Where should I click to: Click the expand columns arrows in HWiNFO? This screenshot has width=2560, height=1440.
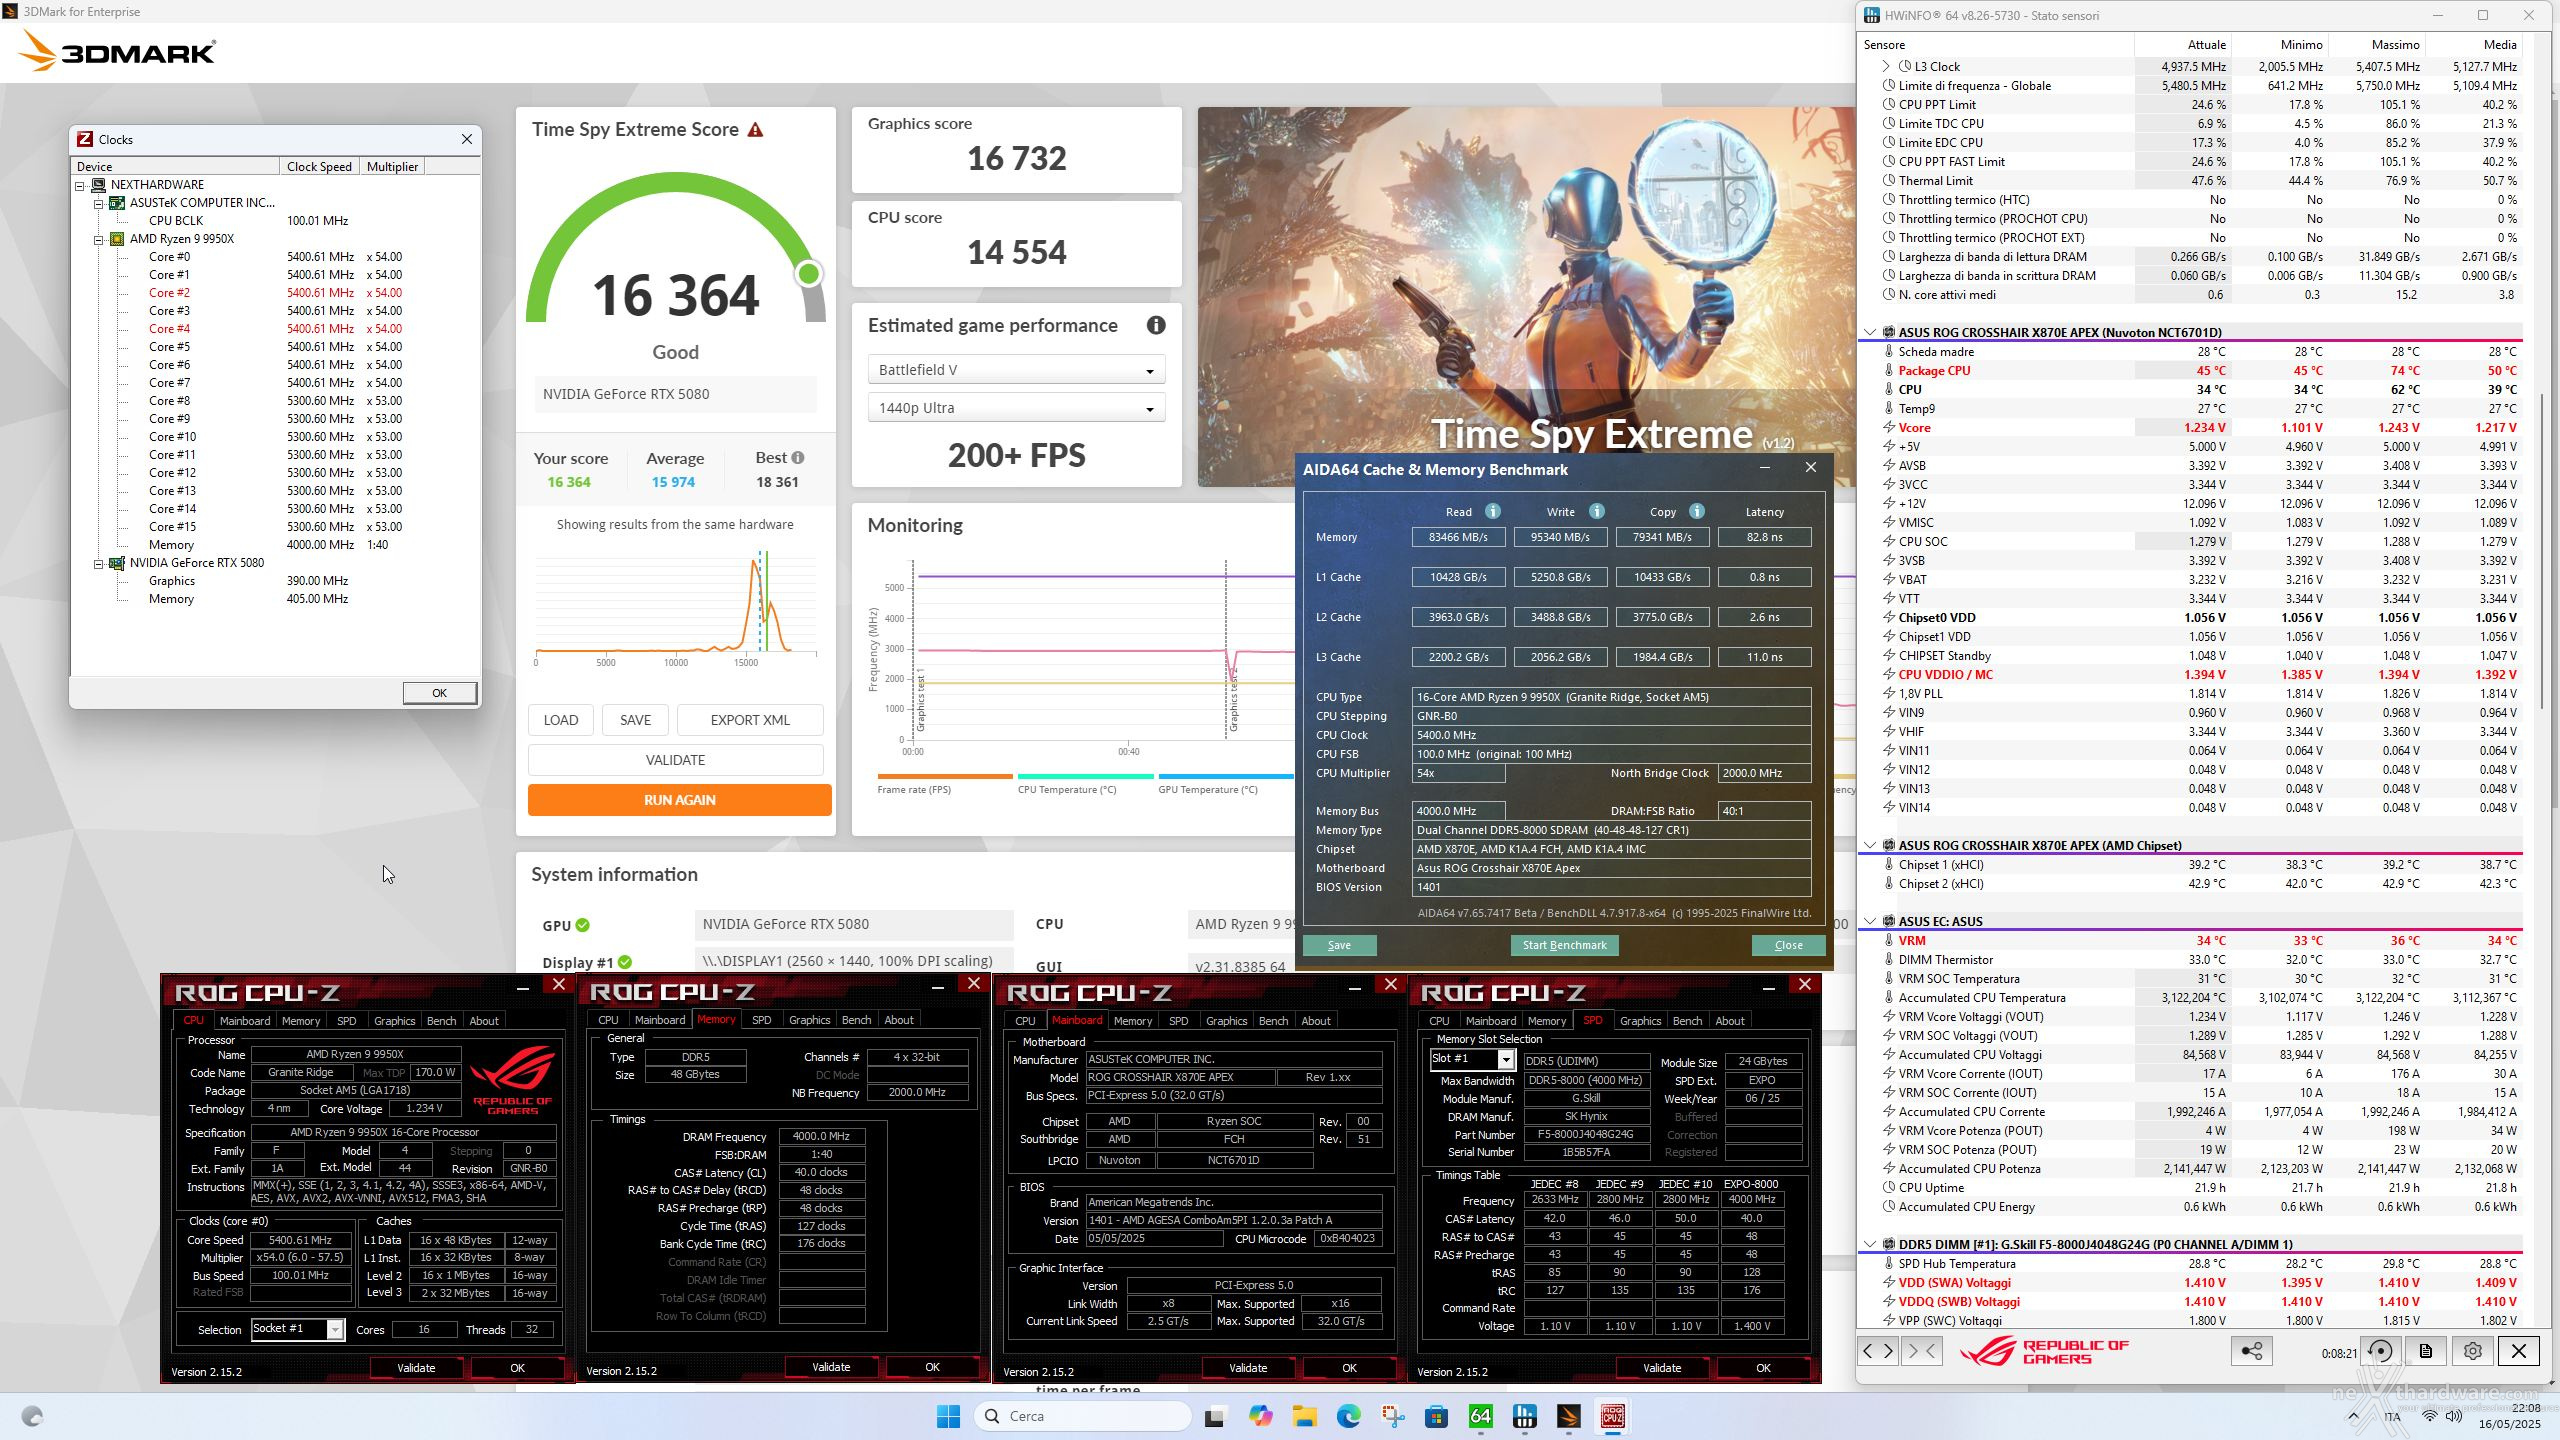(x=1877, y=1351)
